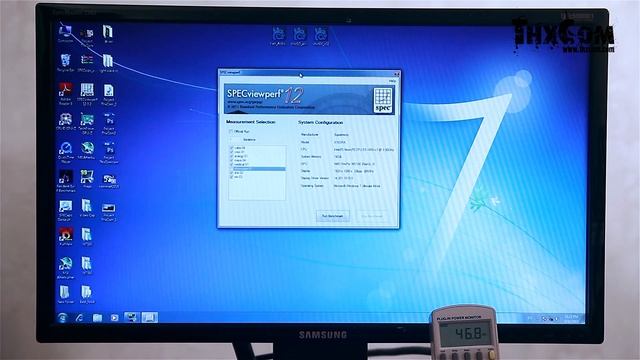The width and height of the screenshot is (640, 360).
Task: Uncheck the snx-02 viewset
Action: click(231, 173)
